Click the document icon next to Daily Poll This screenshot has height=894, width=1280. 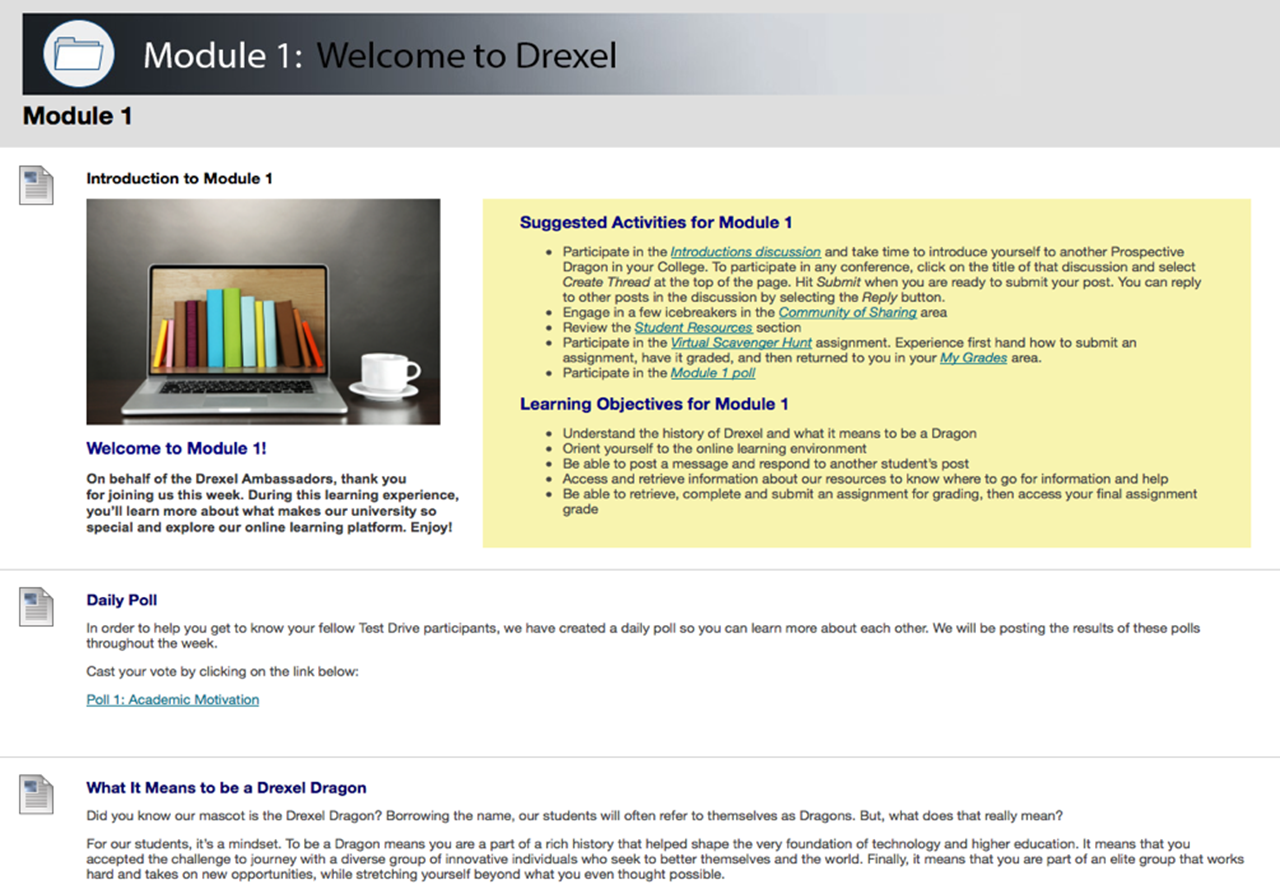[x=36, y=605]
